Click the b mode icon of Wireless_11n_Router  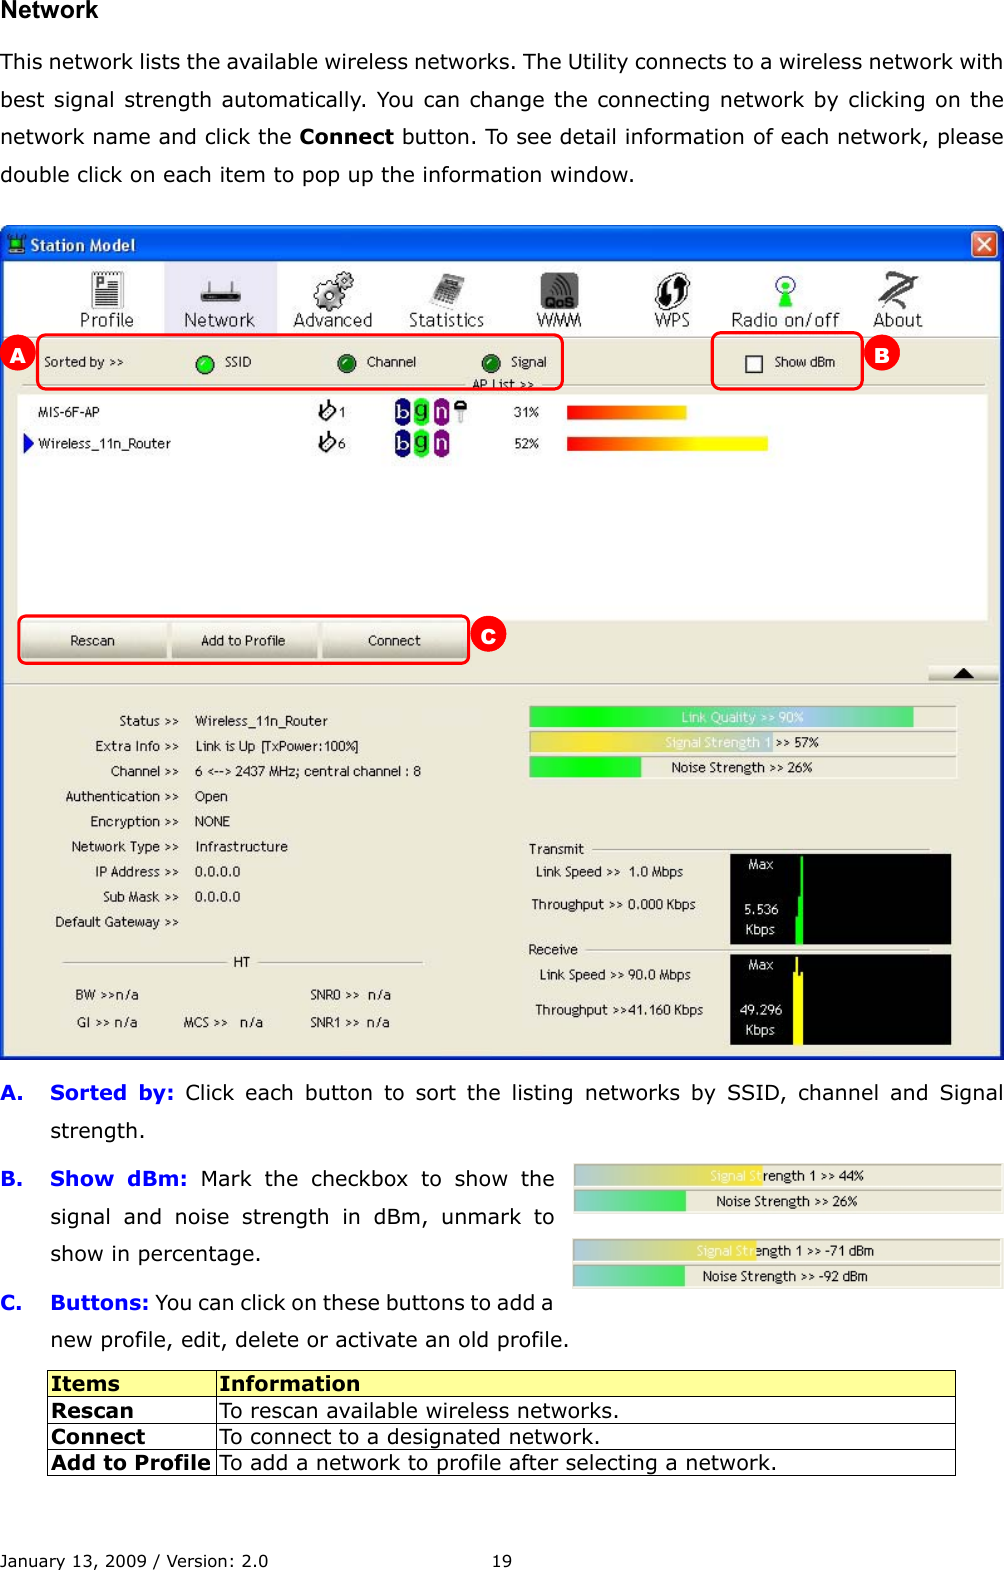[x=402, y=443]
